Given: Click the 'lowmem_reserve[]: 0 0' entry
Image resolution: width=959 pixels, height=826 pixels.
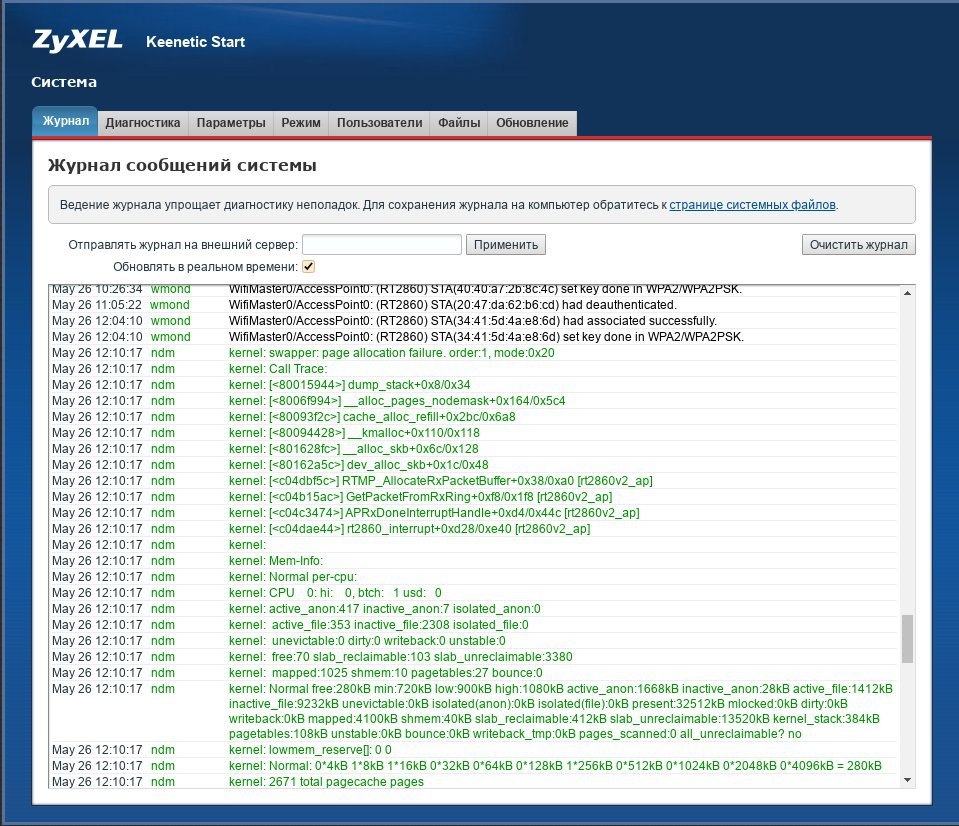Looking at the screenshot, I should (x=474, y=750).
